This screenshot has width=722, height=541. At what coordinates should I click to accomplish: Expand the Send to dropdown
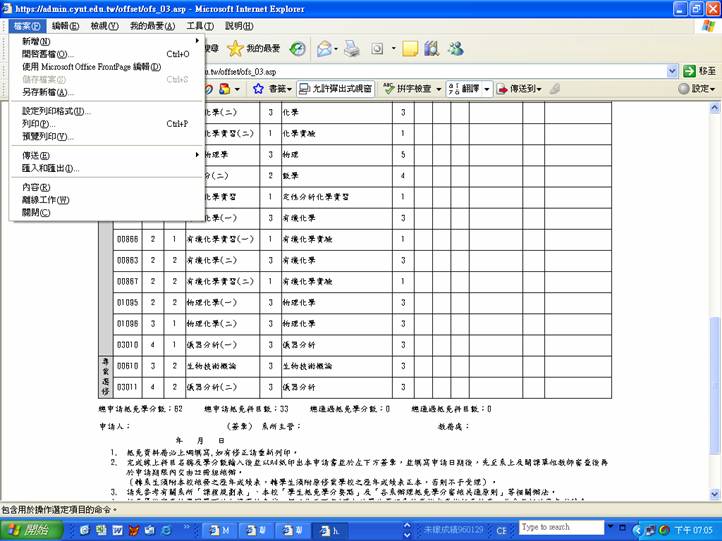(x=539, y=89)
